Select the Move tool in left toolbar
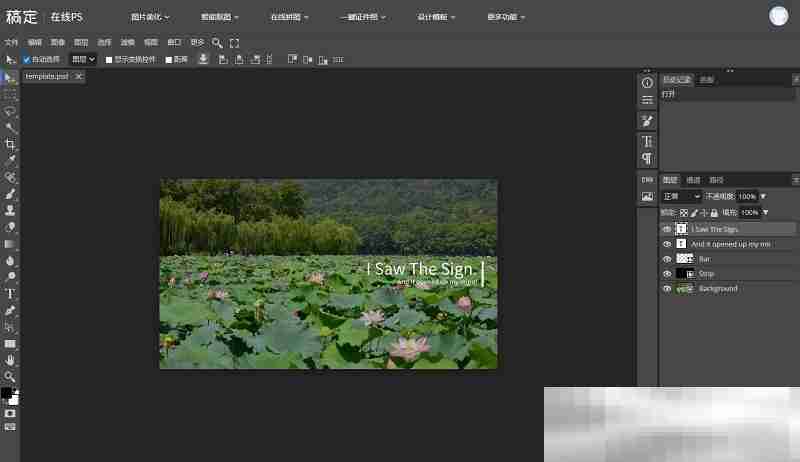This screenshot has width=800, height=462. [x=9, y=79]
